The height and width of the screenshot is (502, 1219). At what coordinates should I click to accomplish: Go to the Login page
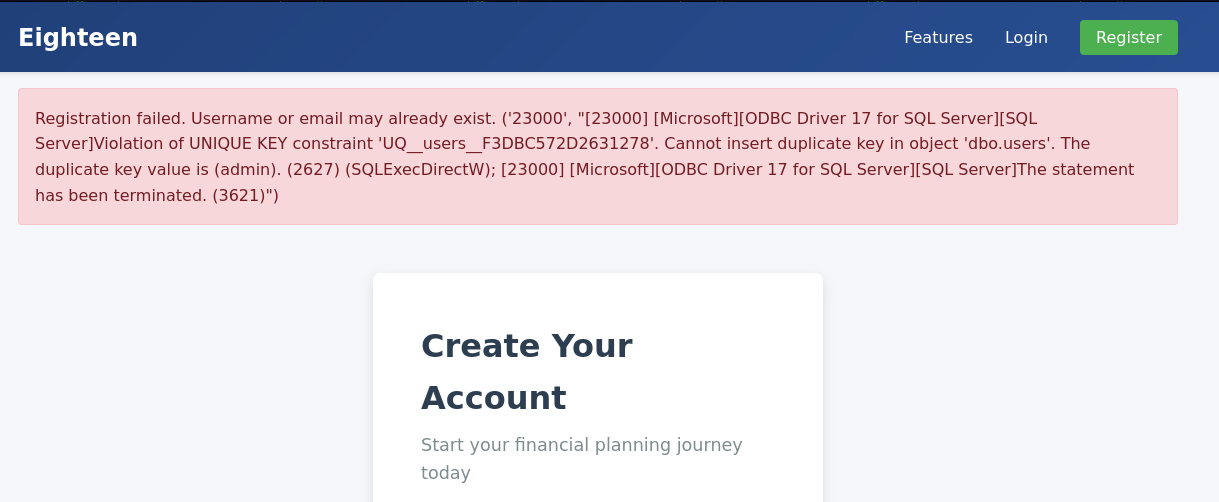click(x=1026, y=38)
